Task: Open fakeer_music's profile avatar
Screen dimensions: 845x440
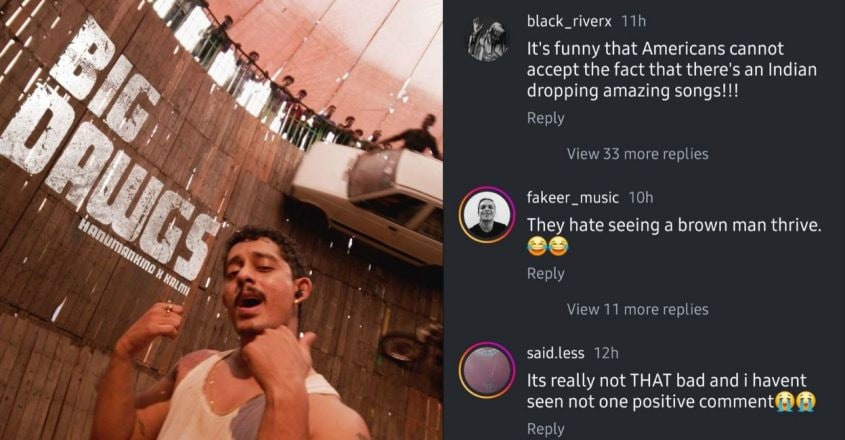Action: [x=487, y=214]
